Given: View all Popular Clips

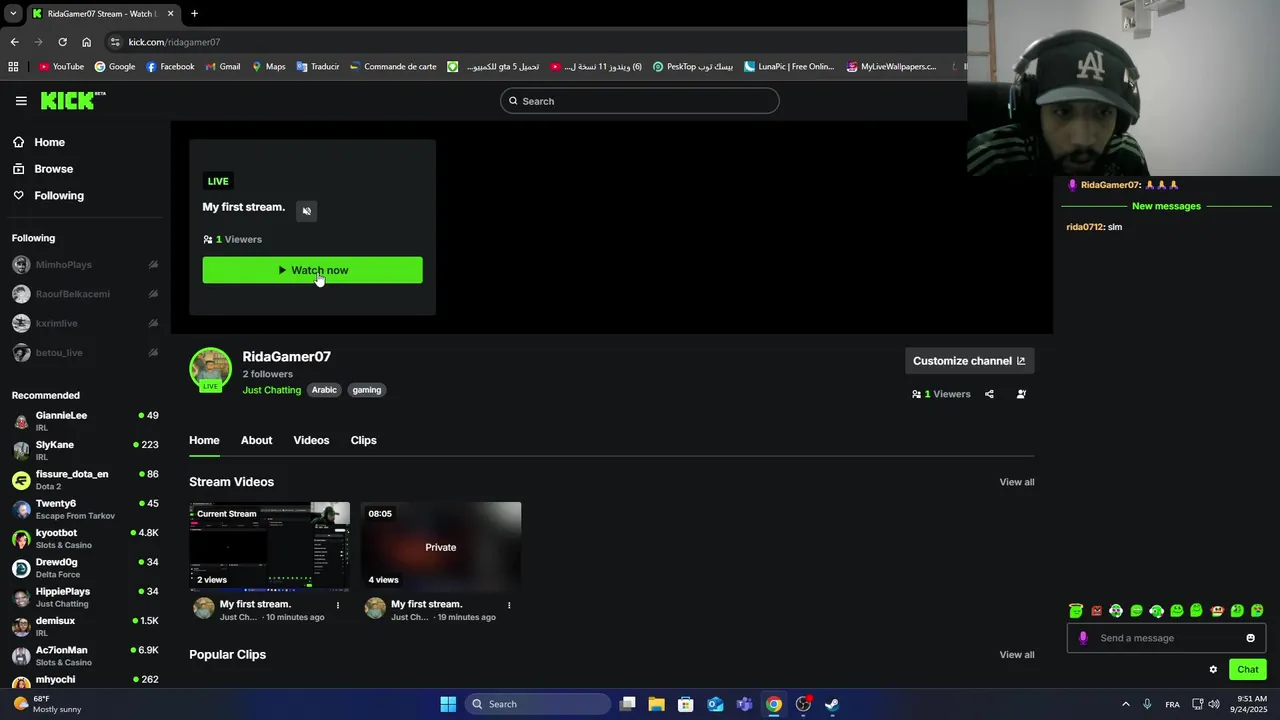Looking at the screenshot, I should click(x=1017, y=655).
